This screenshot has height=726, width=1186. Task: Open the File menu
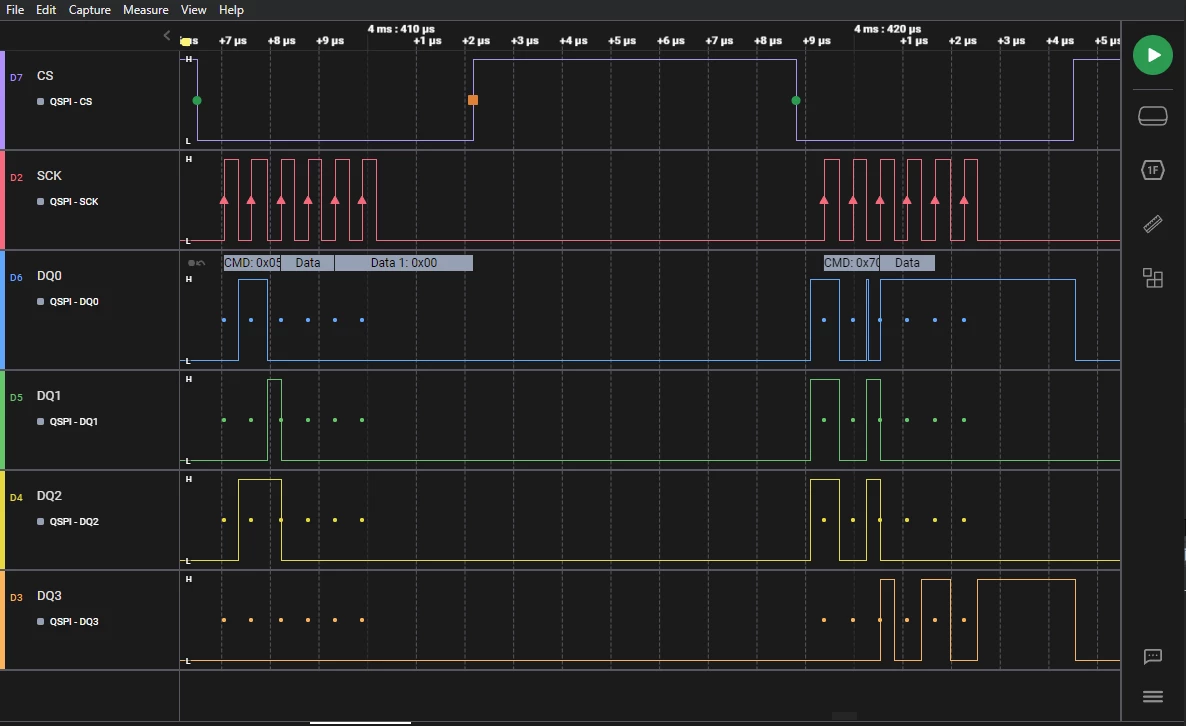tap(15, 10)
